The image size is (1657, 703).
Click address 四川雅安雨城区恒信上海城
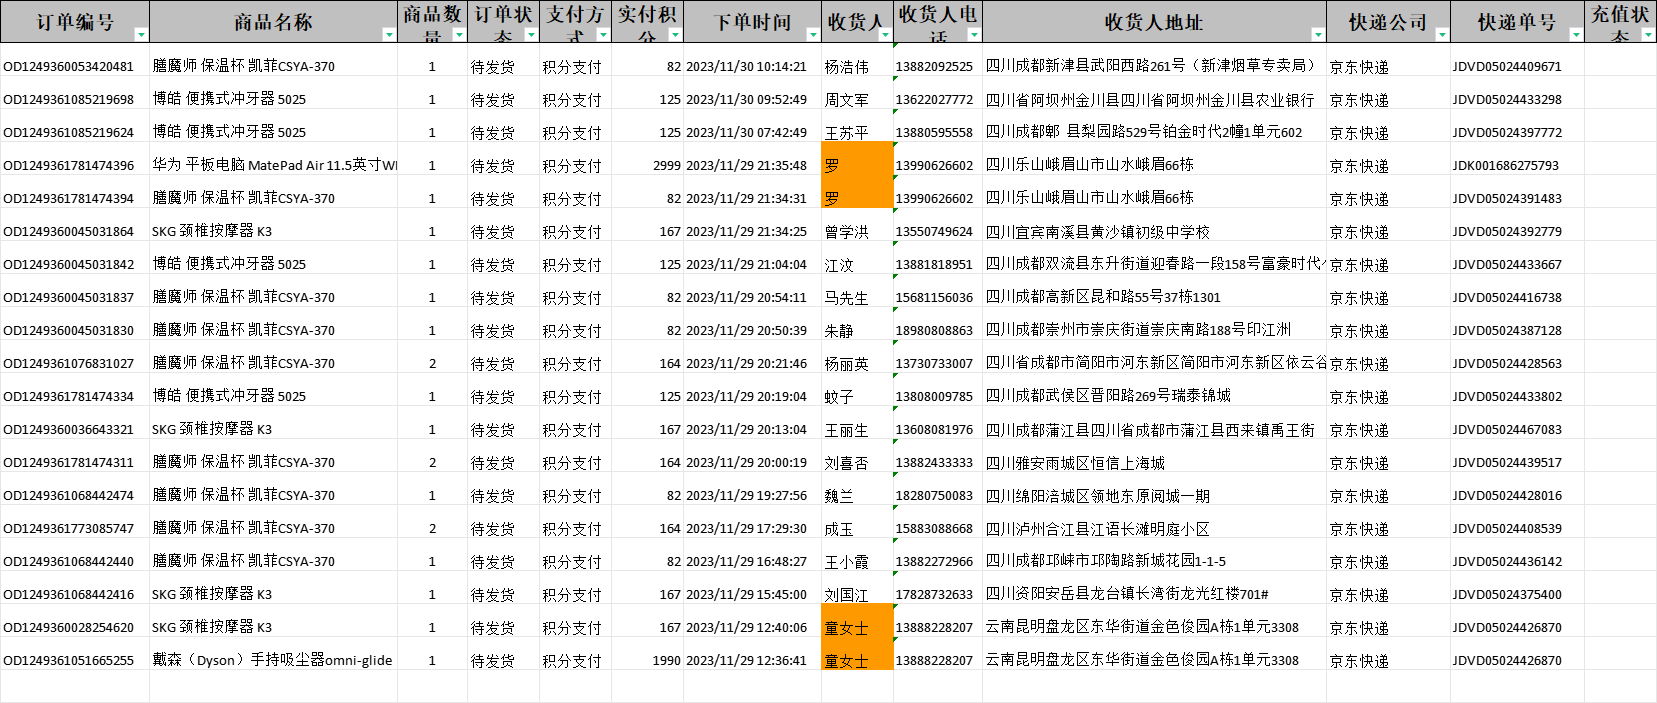[x=1075, y=463]
